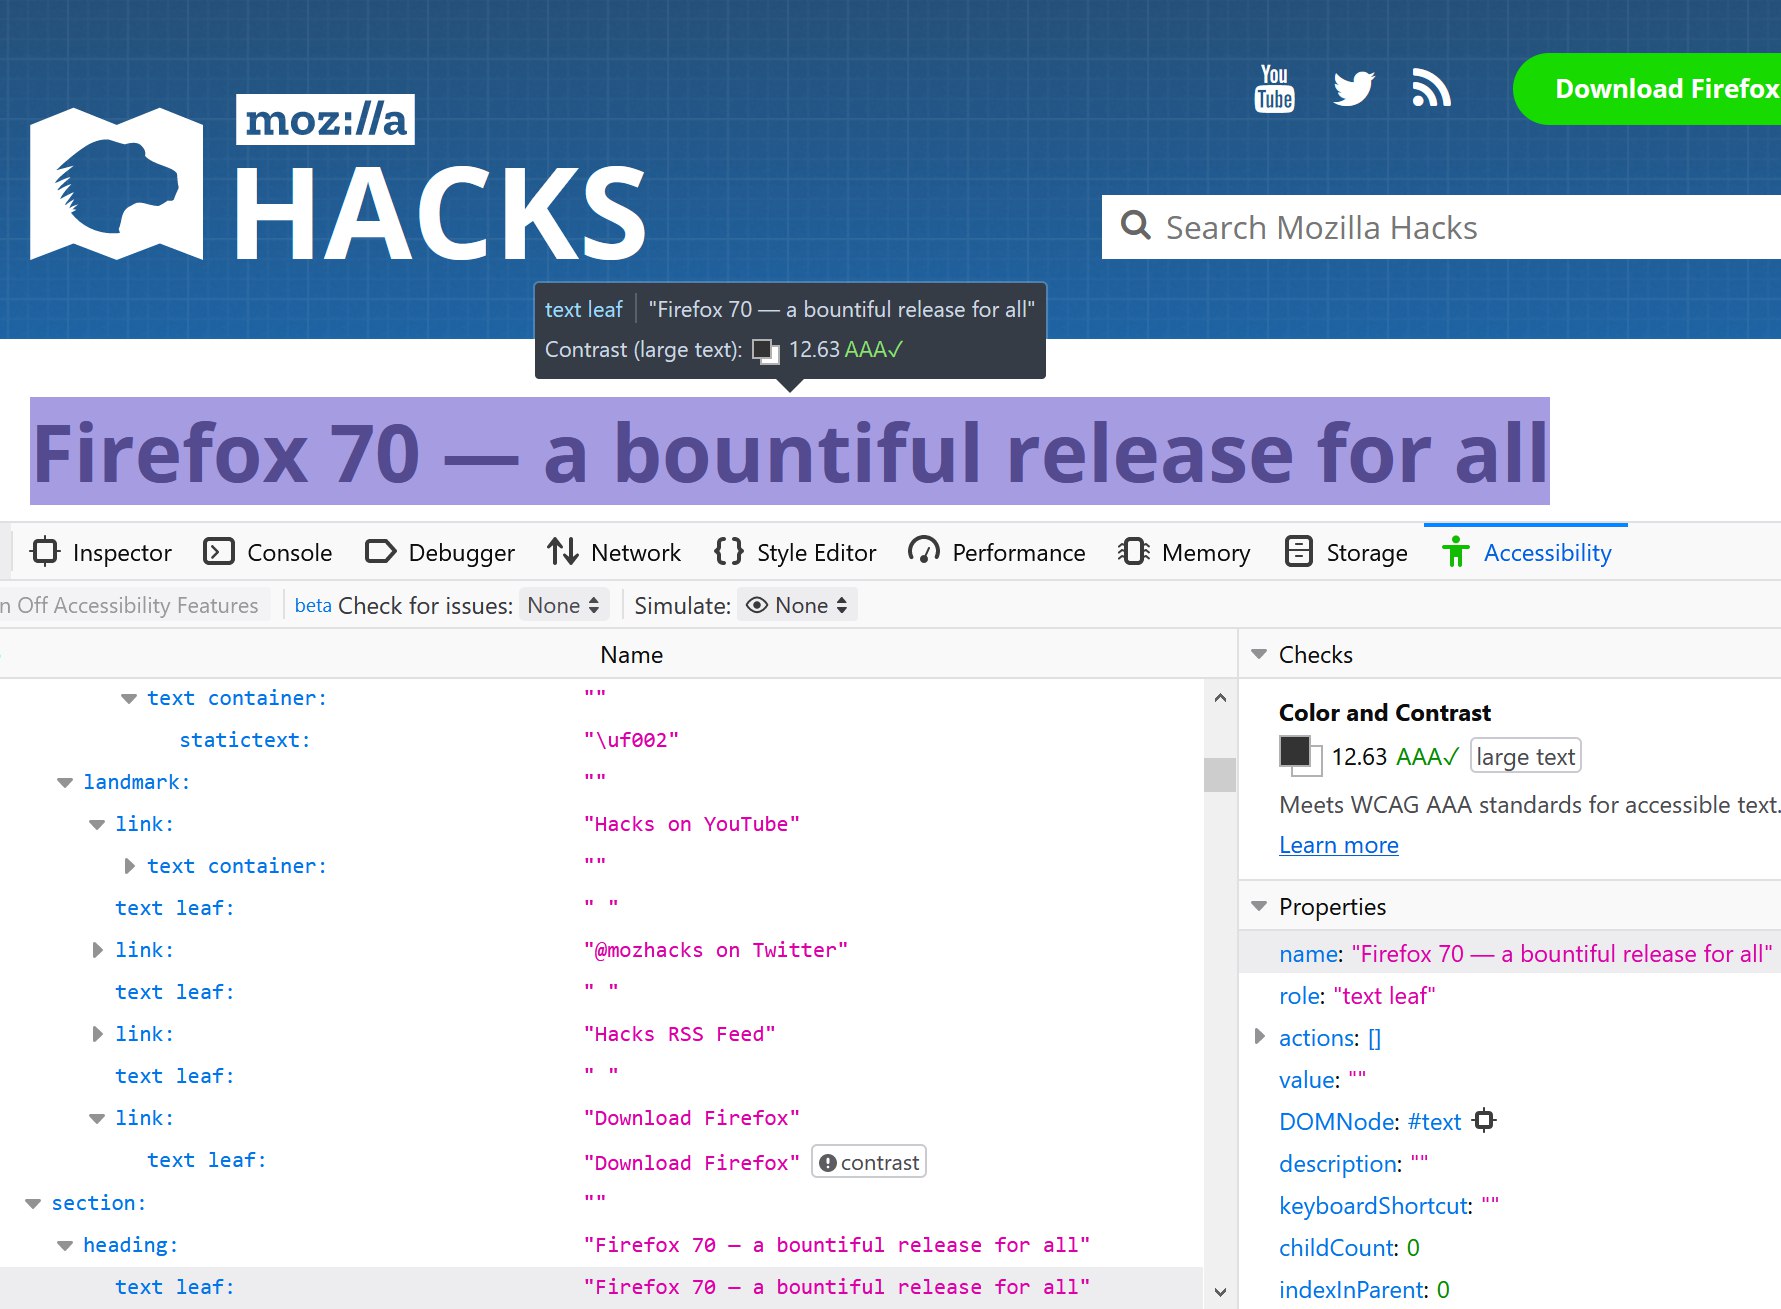Viewport: 1781px width, 1309px height.
Task: Open the Simulate None dropdown
Action: coord(798,605)
